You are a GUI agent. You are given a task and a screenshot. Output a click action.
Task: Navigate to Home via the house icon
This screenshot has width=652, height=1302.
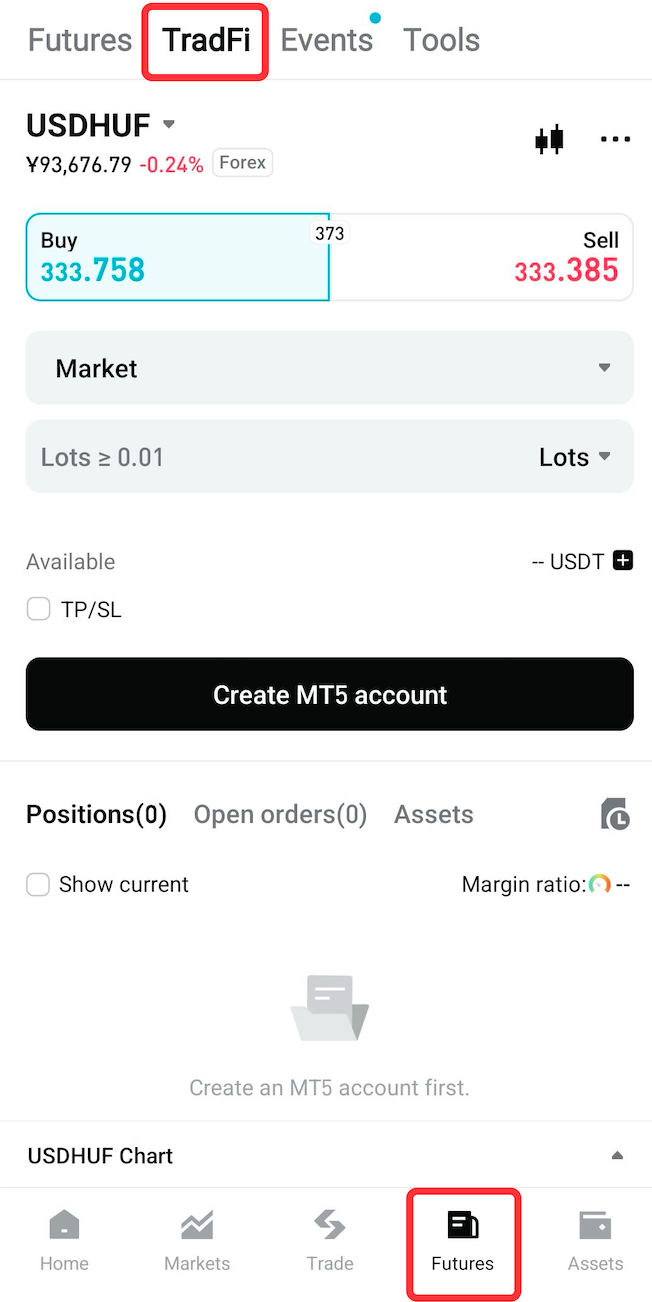point(64,1240)
